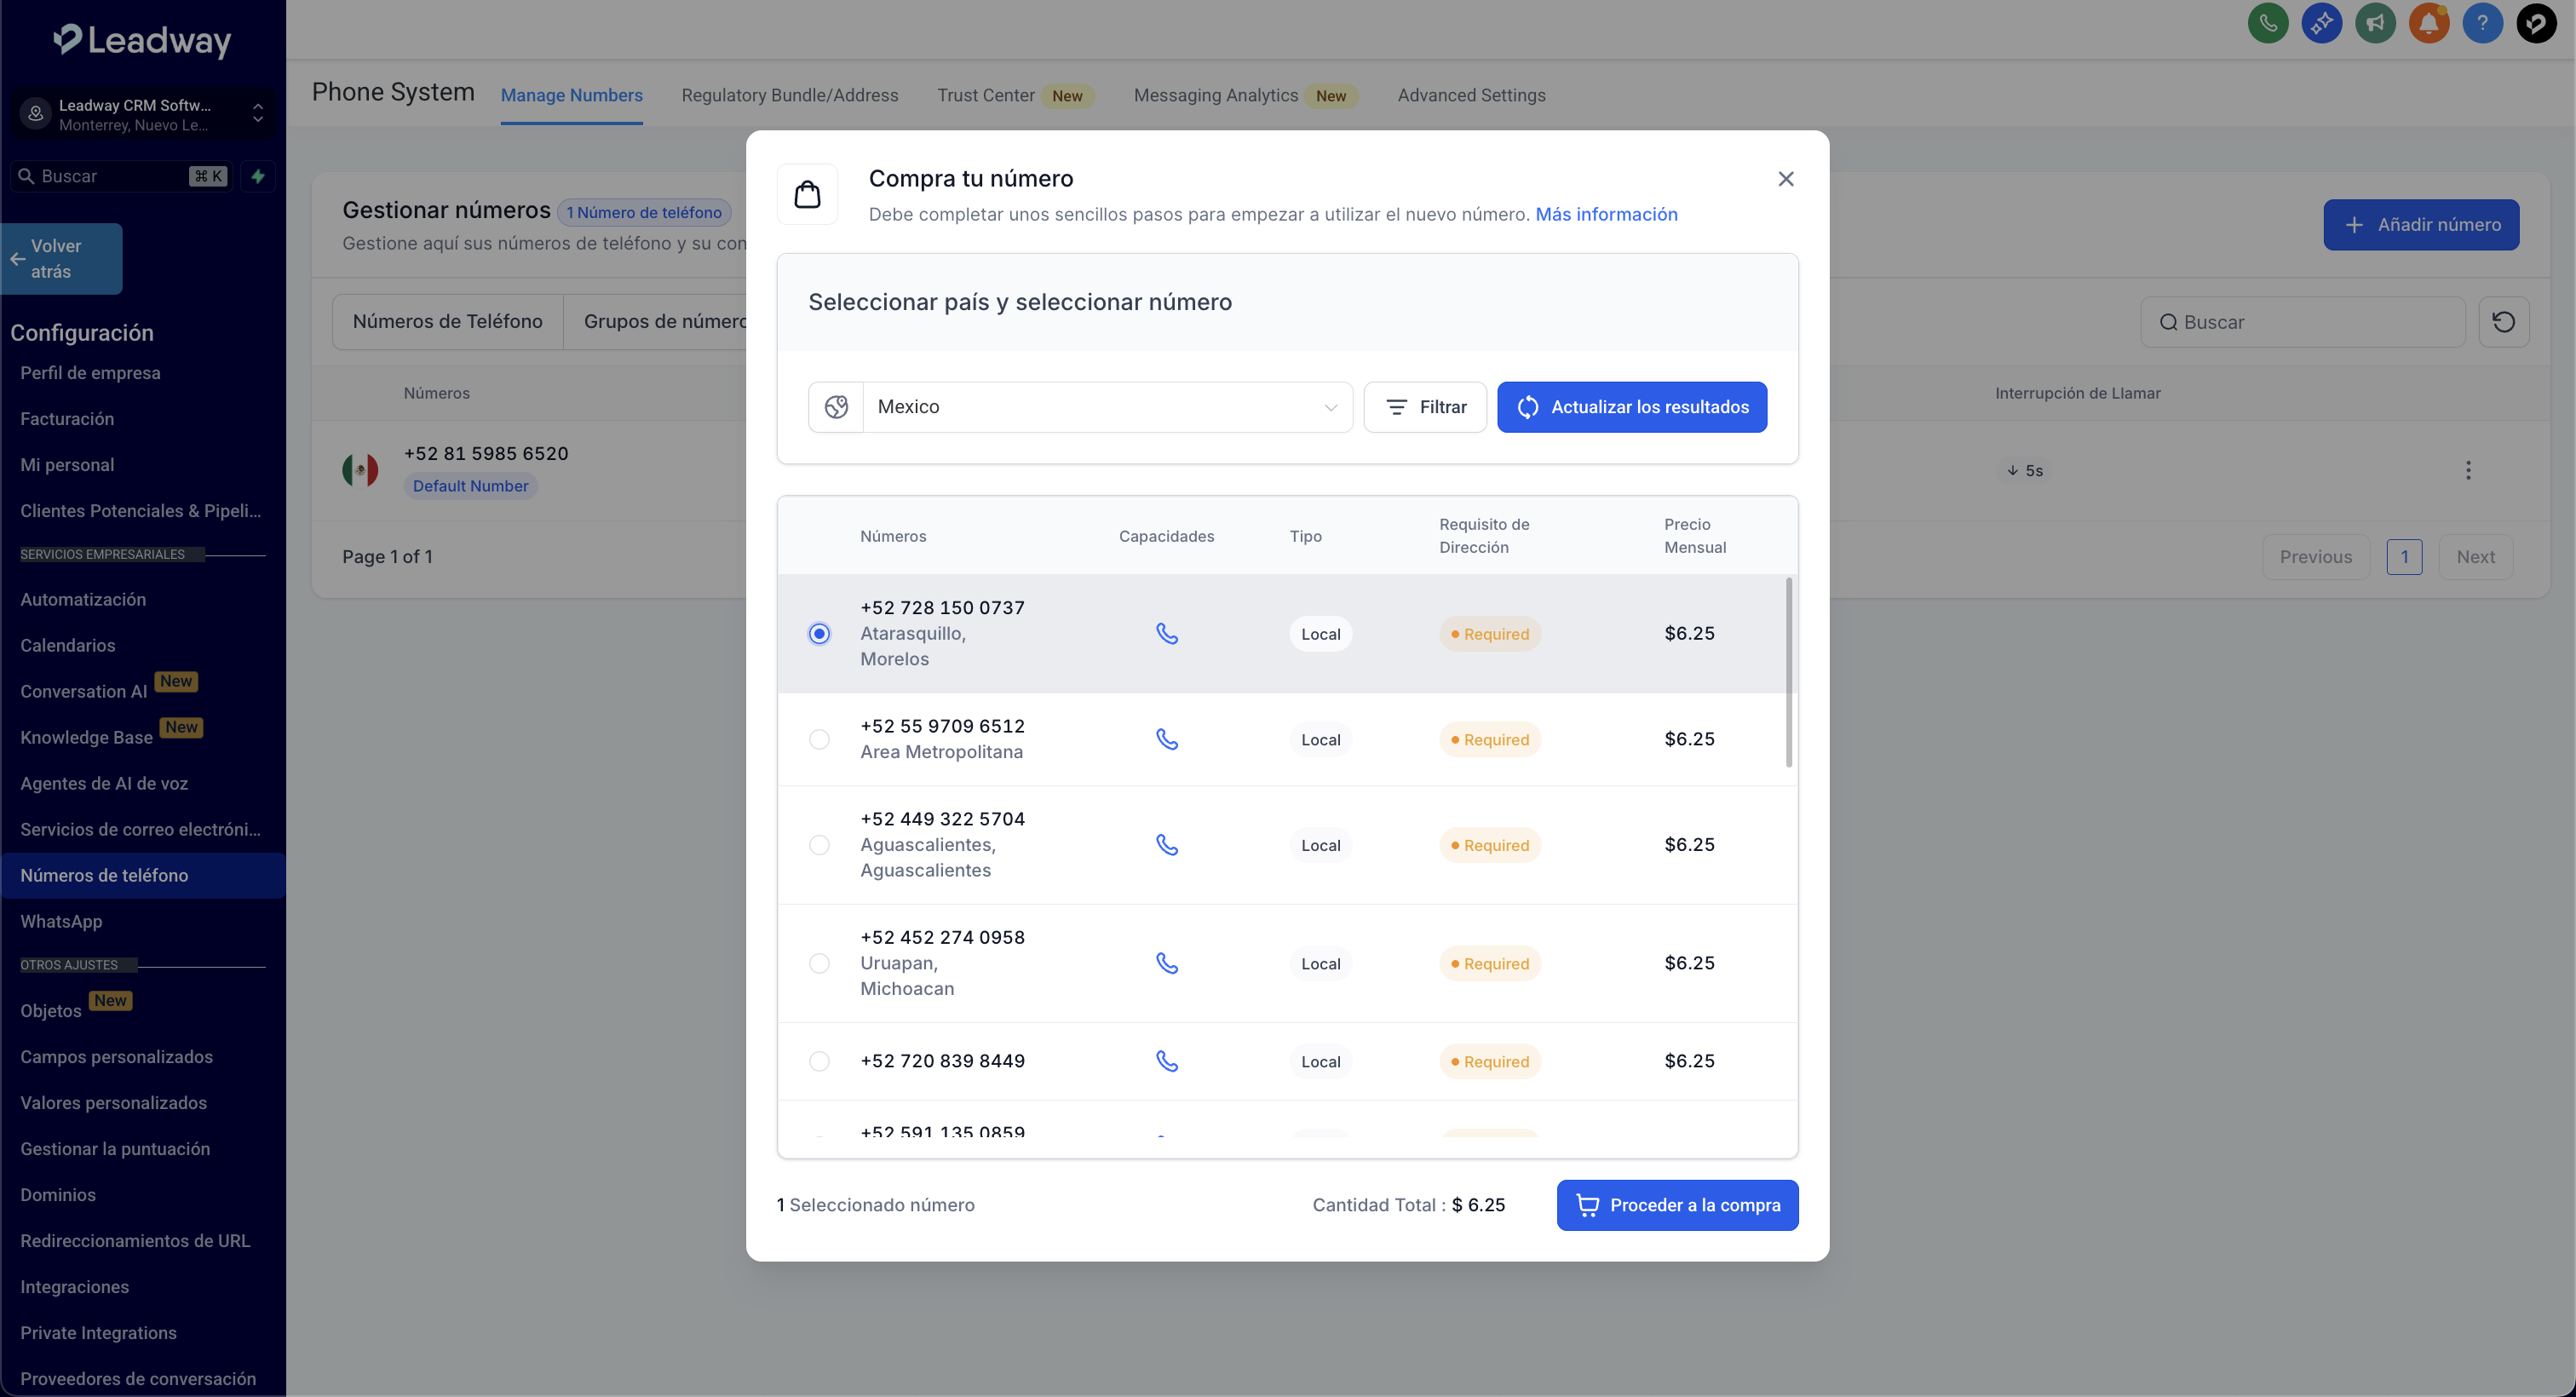This screenshot has width=2576, height=1397.
Task: Select radio button for +52 720 839 8449
Action: tap(819, 1061)
